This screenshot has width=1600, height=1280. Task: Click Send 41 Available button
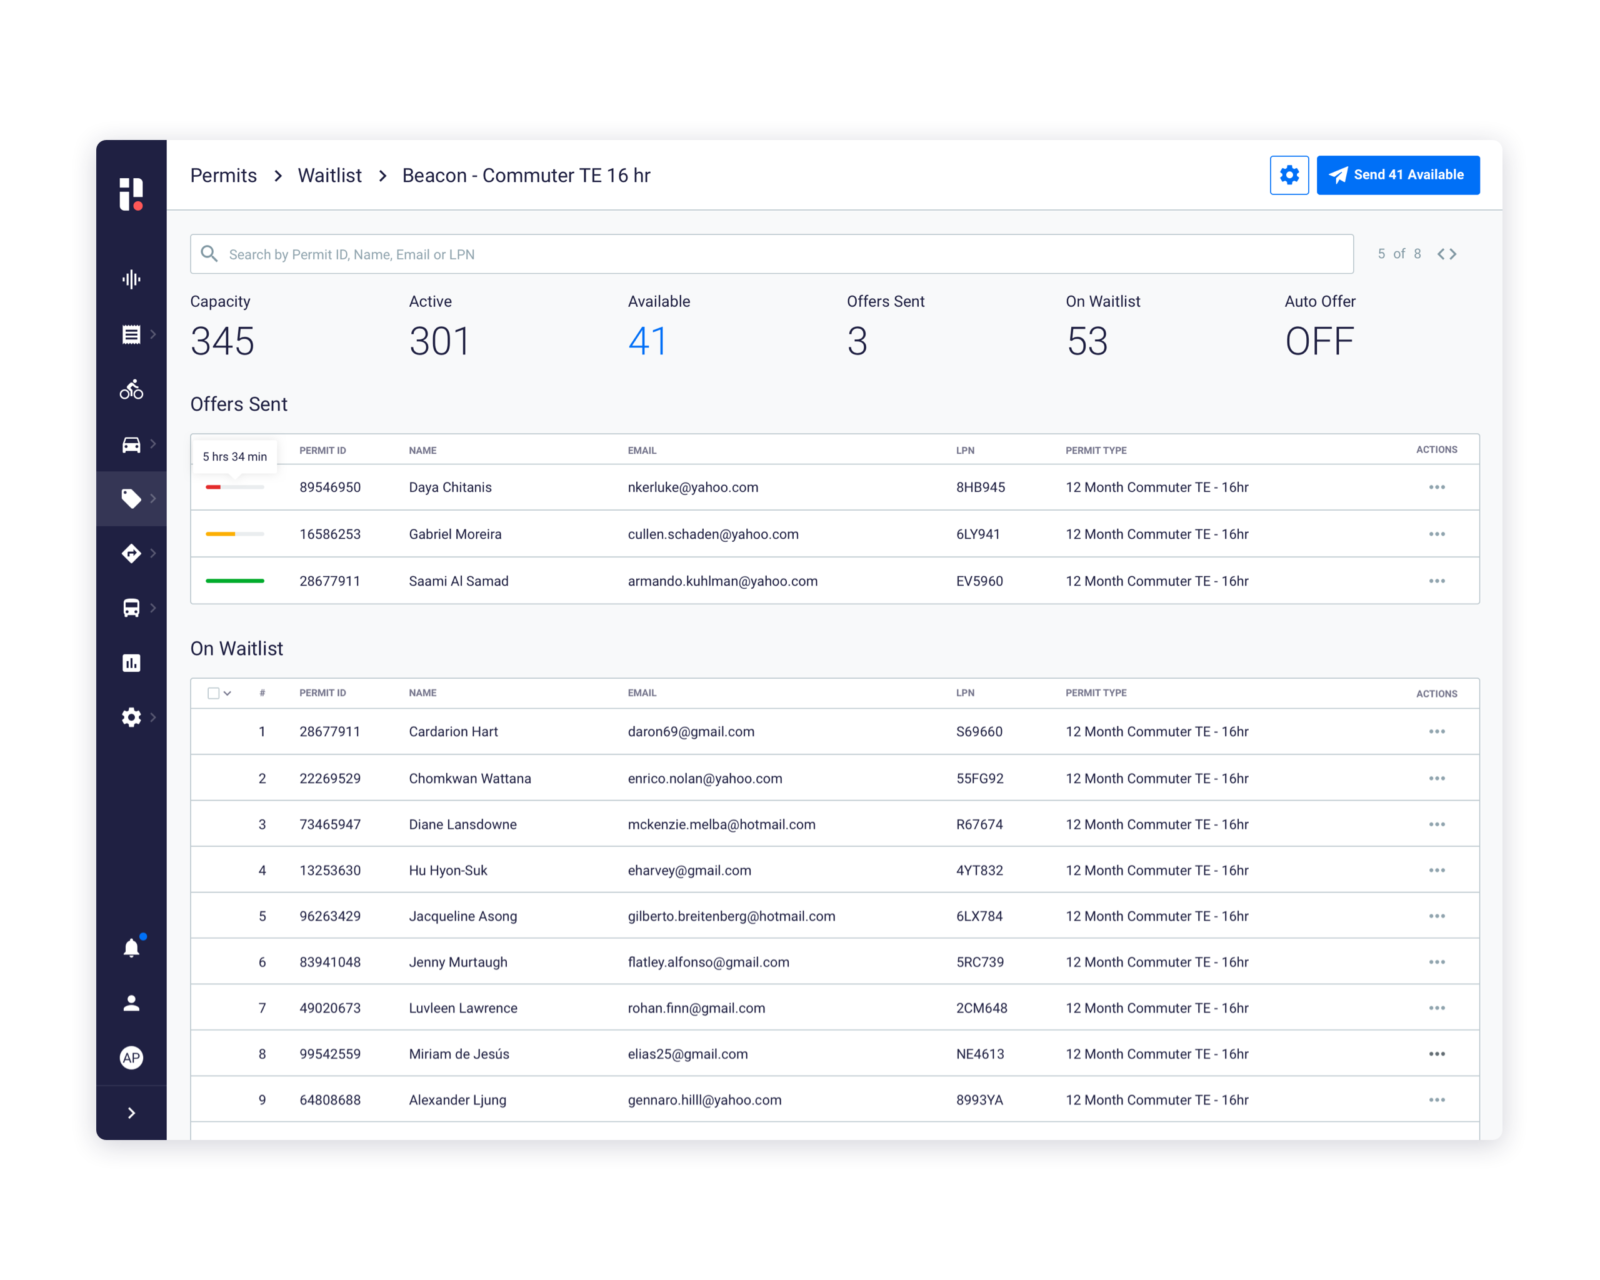[x=1397, y=175]
